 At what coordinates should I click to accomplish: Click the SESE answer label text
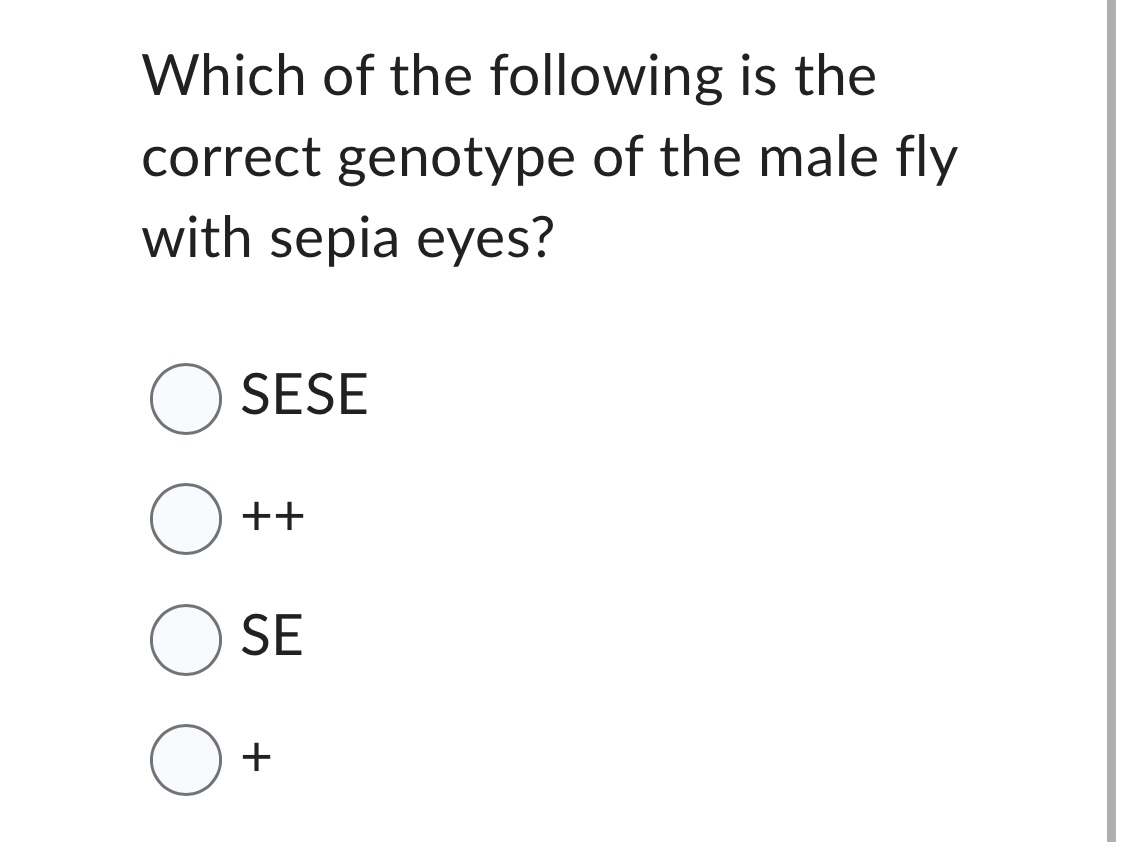tap(302, 397)
